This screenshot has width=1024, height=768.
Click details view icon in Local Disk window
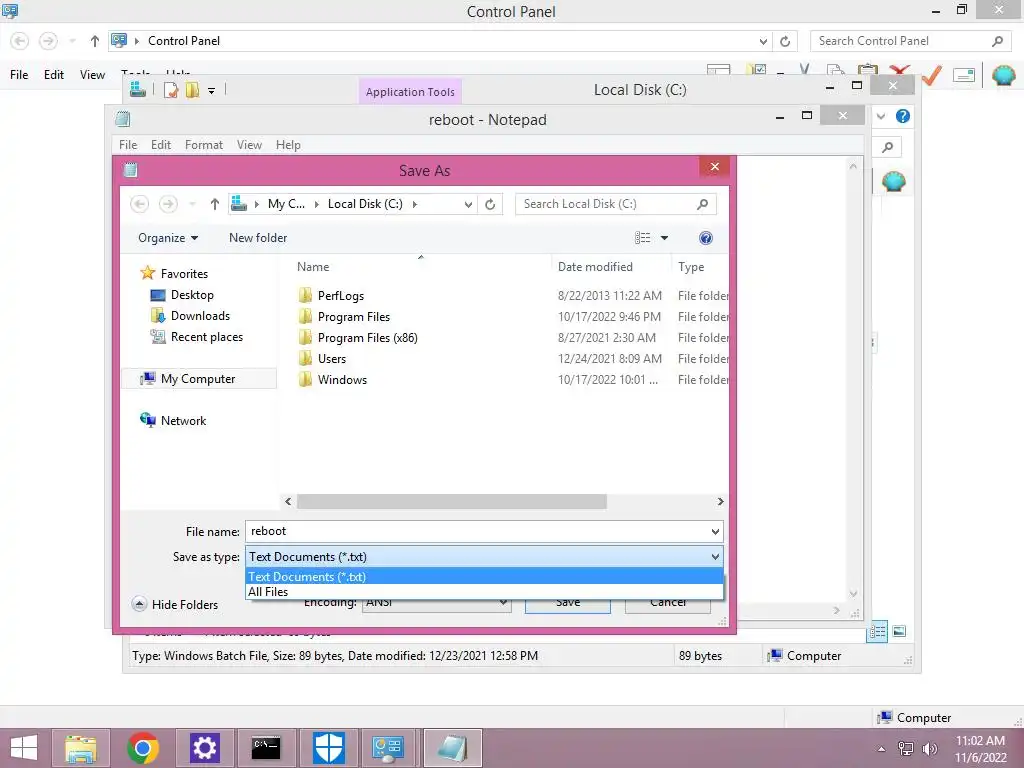coord(877,632)
